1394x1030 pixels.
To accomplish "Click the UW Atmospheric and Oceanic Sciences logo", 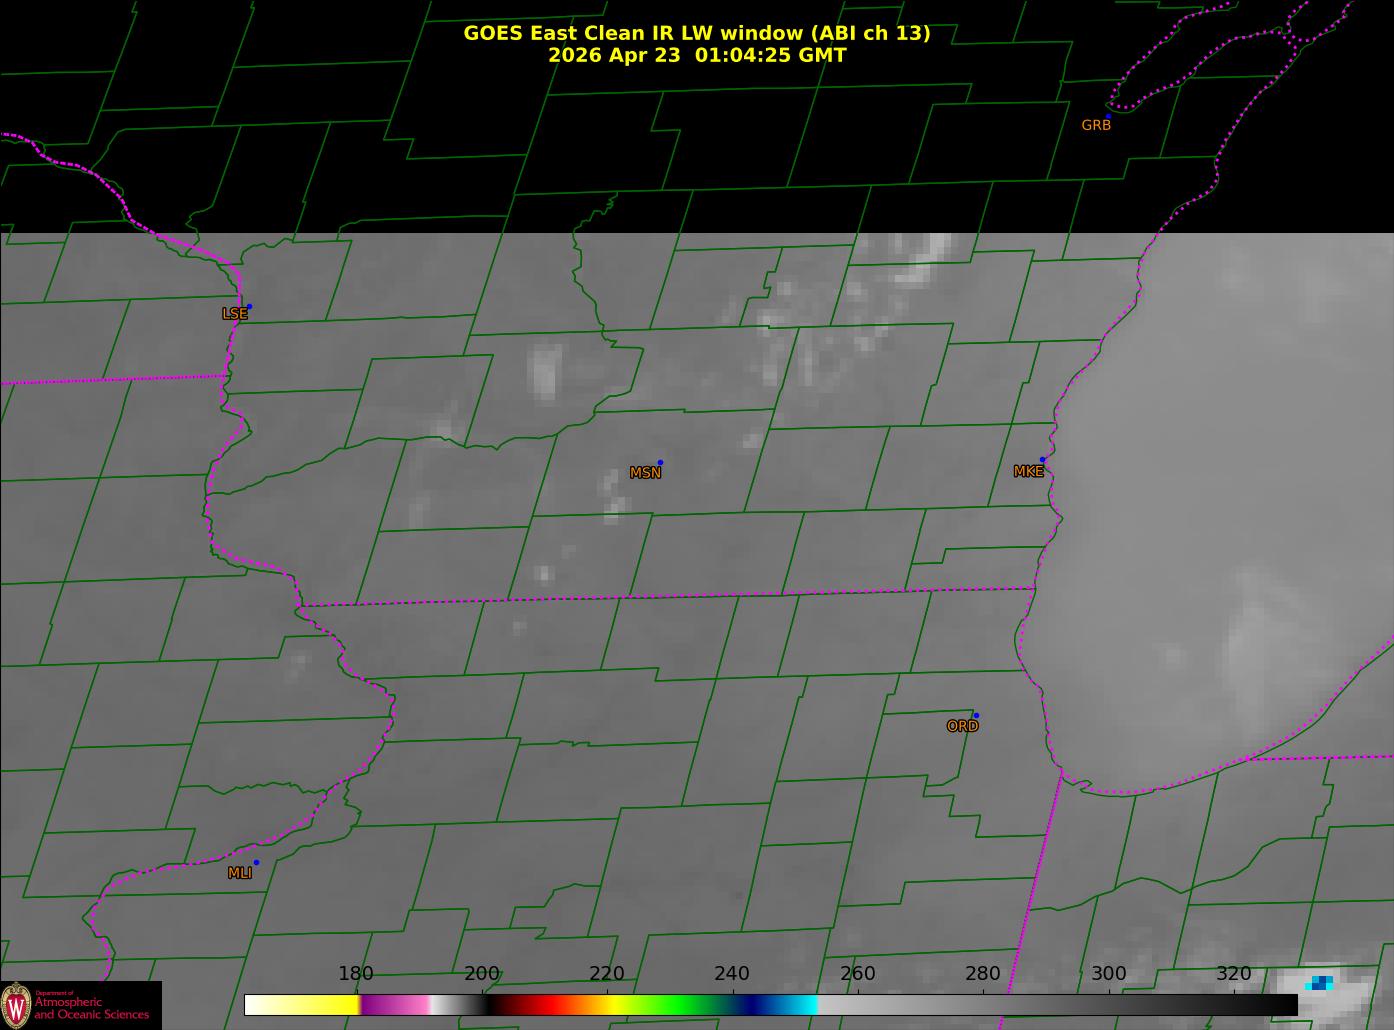I will click(80, 1005).
